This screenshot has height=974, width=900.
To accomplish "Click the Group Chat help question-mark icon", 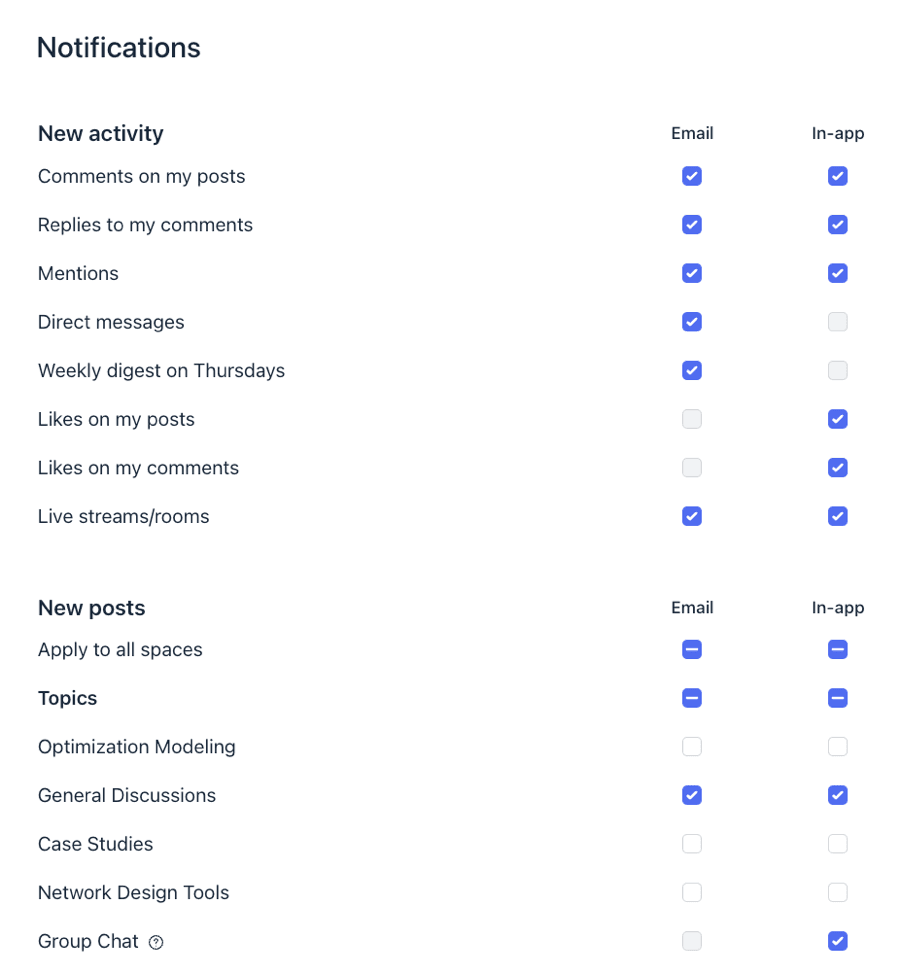I will tap(156, 942).
